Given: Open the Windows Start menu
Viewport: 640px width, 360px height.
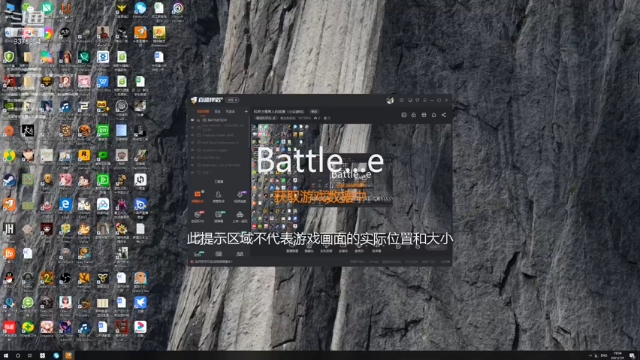Looking at the screenshot, I should pyautogui.click(x=6, y=356).
